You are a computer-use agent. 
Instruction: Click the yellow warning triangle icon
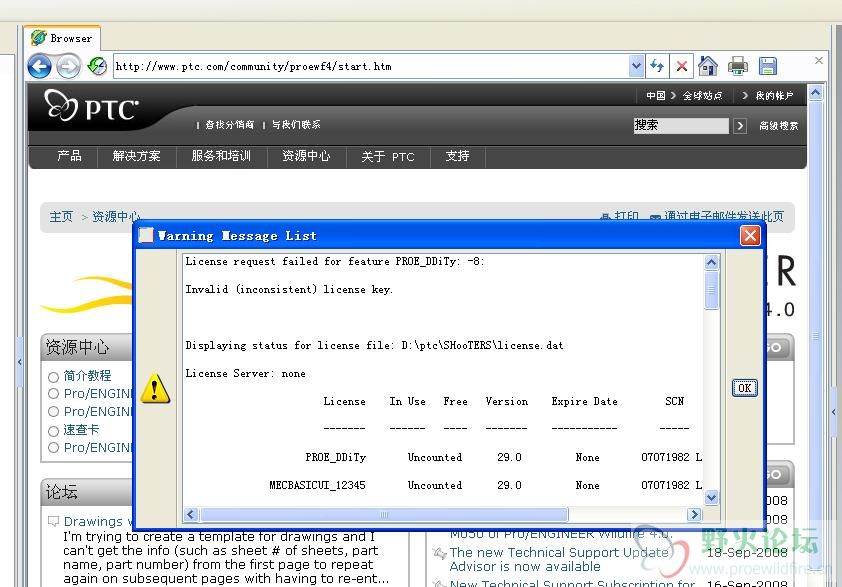pos(155,388)
